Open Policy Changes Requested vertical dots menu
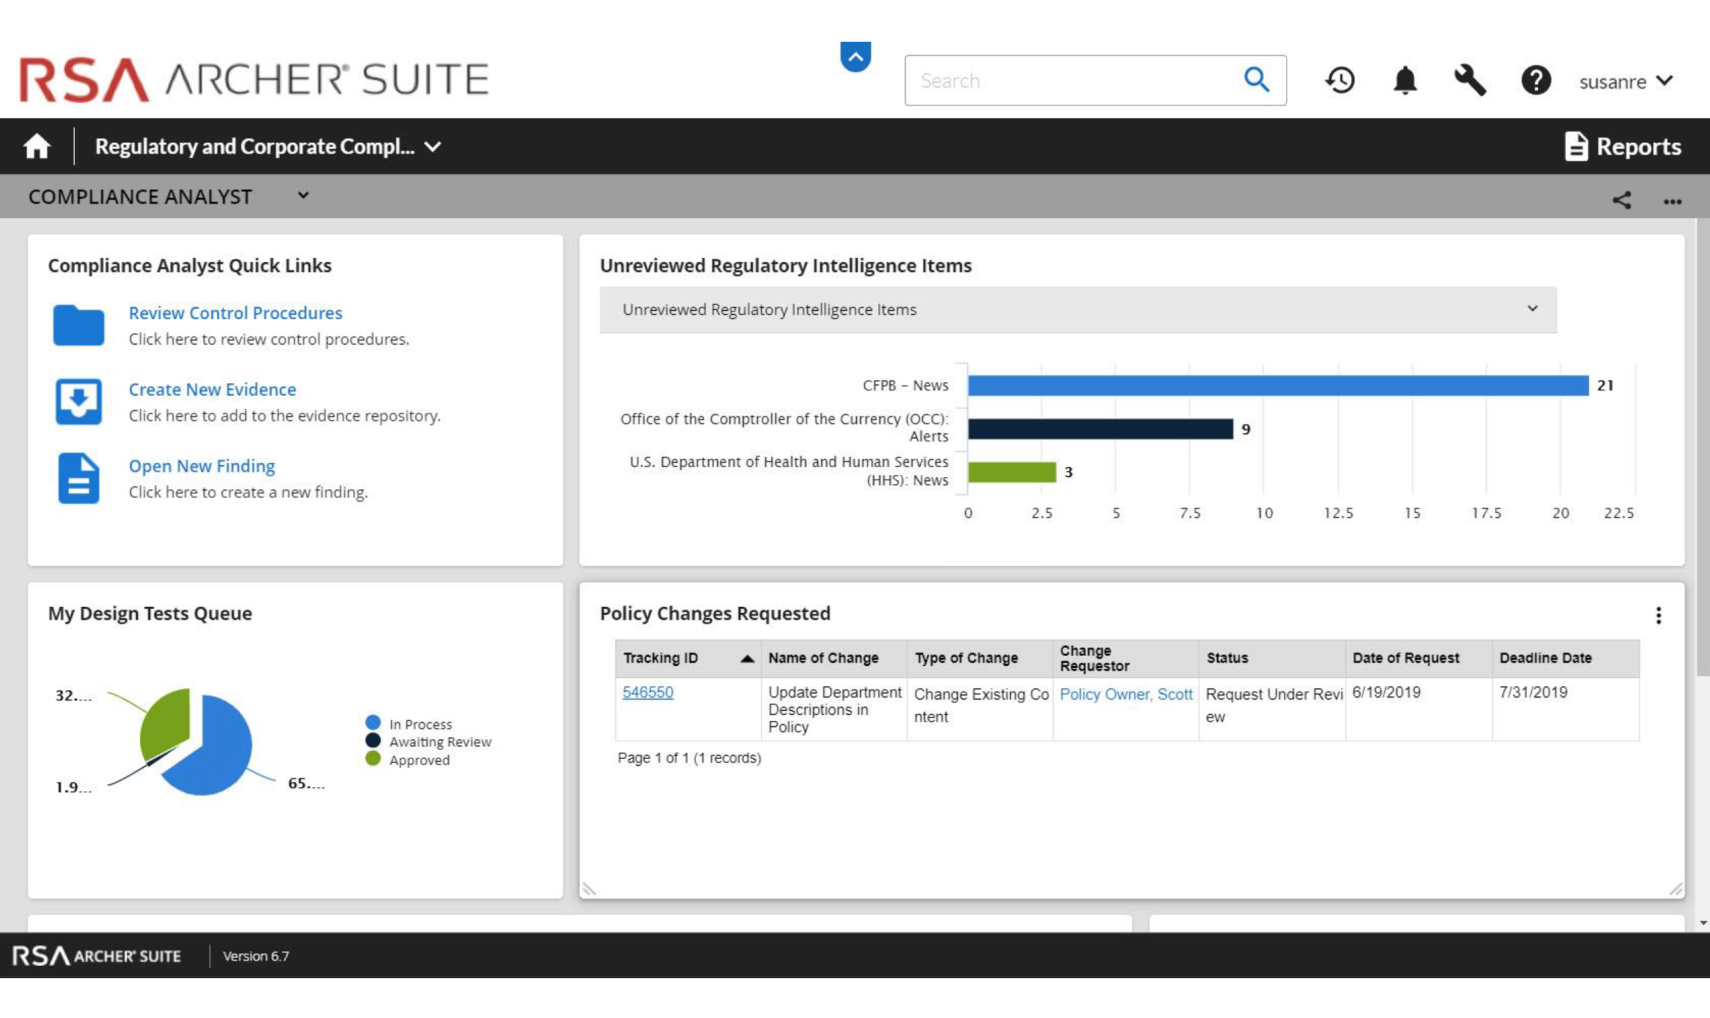The image size is (1710, 1018). click(1658, 615)
